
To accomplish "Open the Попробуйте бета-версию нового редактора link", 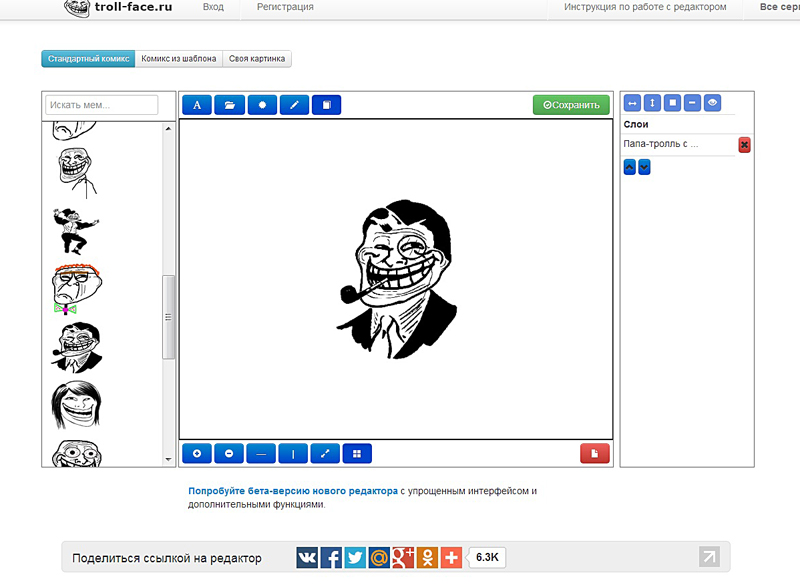I will [293, 491].
